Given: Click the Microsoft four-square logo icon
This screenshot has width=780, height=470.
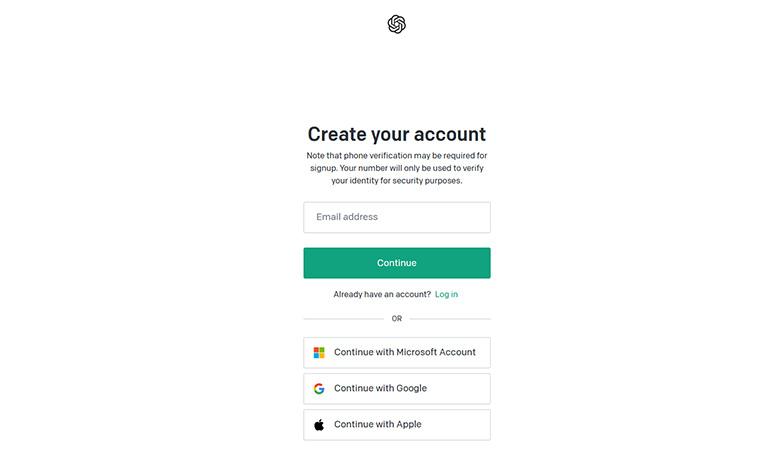Looking at the screenshot, I should [x=319, y=353].
